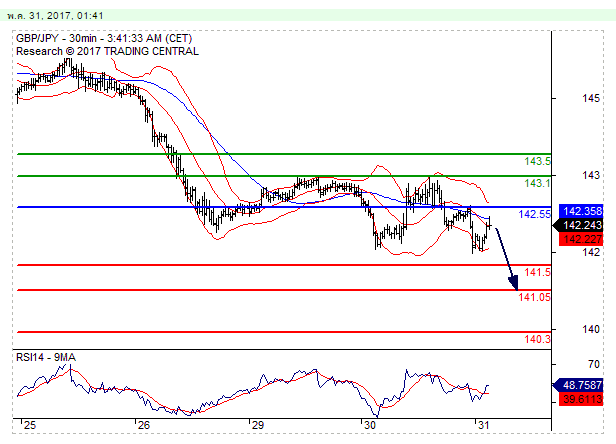Click 'Research © 2017 TRADING CENTRAL' text
Screen dimensions: 616x444
coord(107,51)
